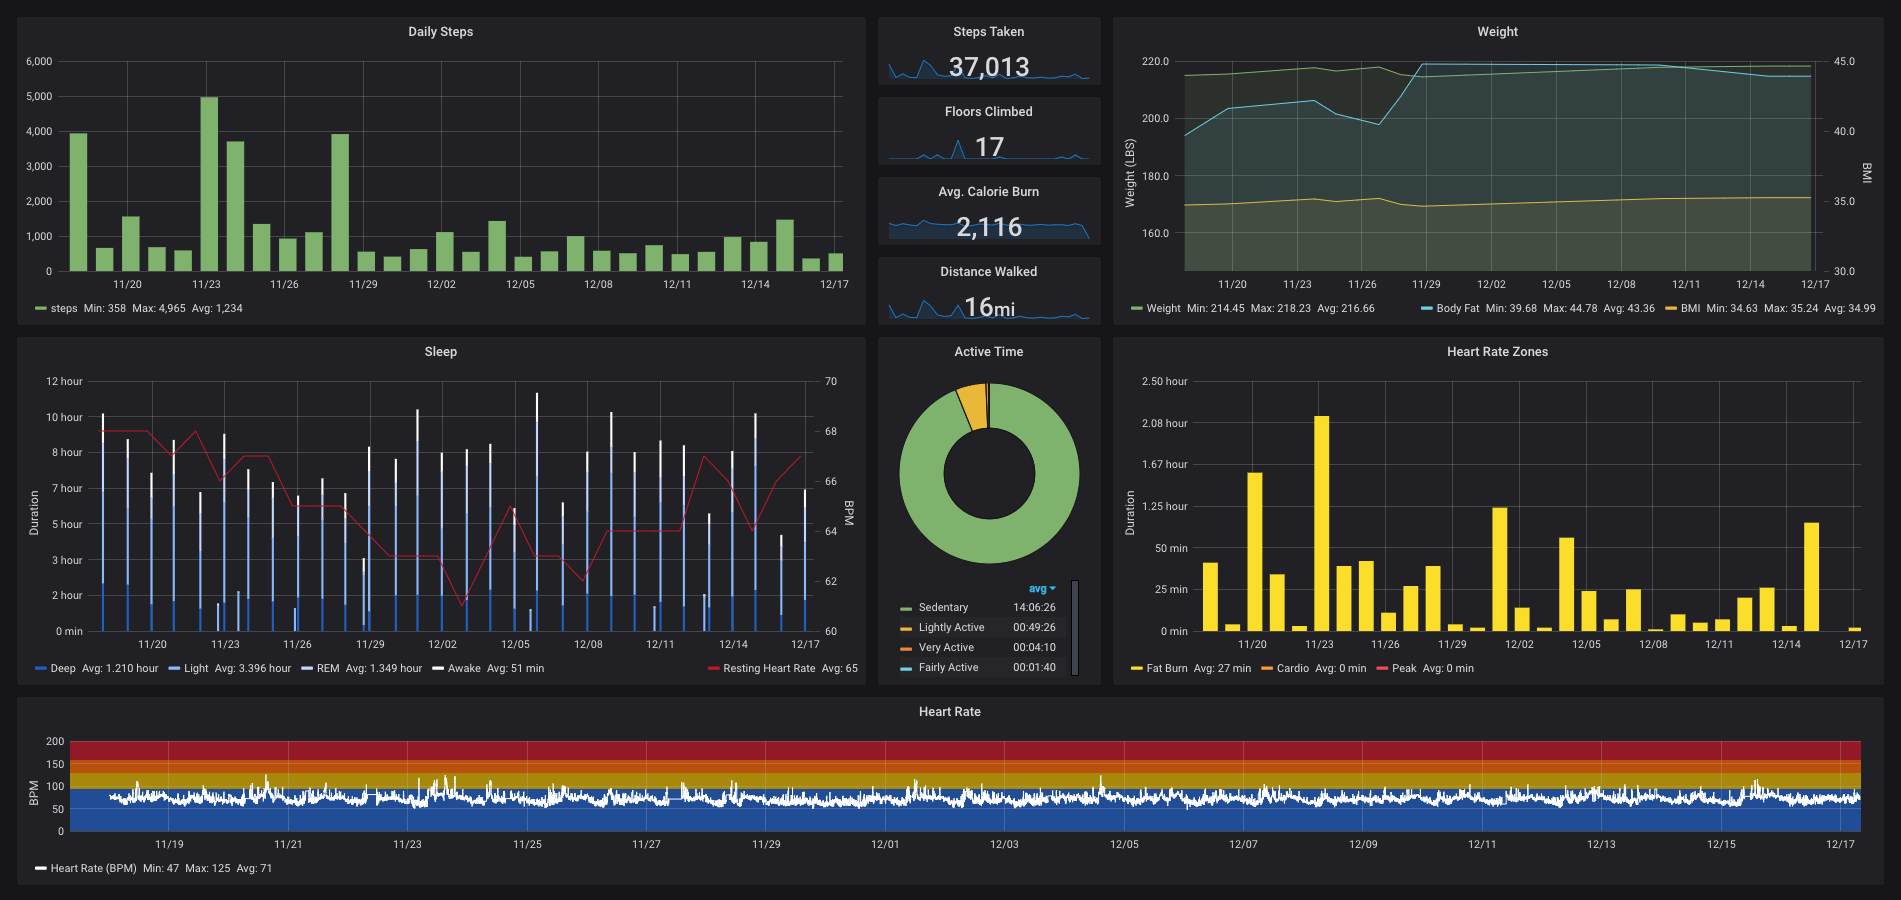Image resolution: width=1901 pixels, height=900 pixels.
Task: Open the Daily Steps panel title menu
Action: [440, 32]
